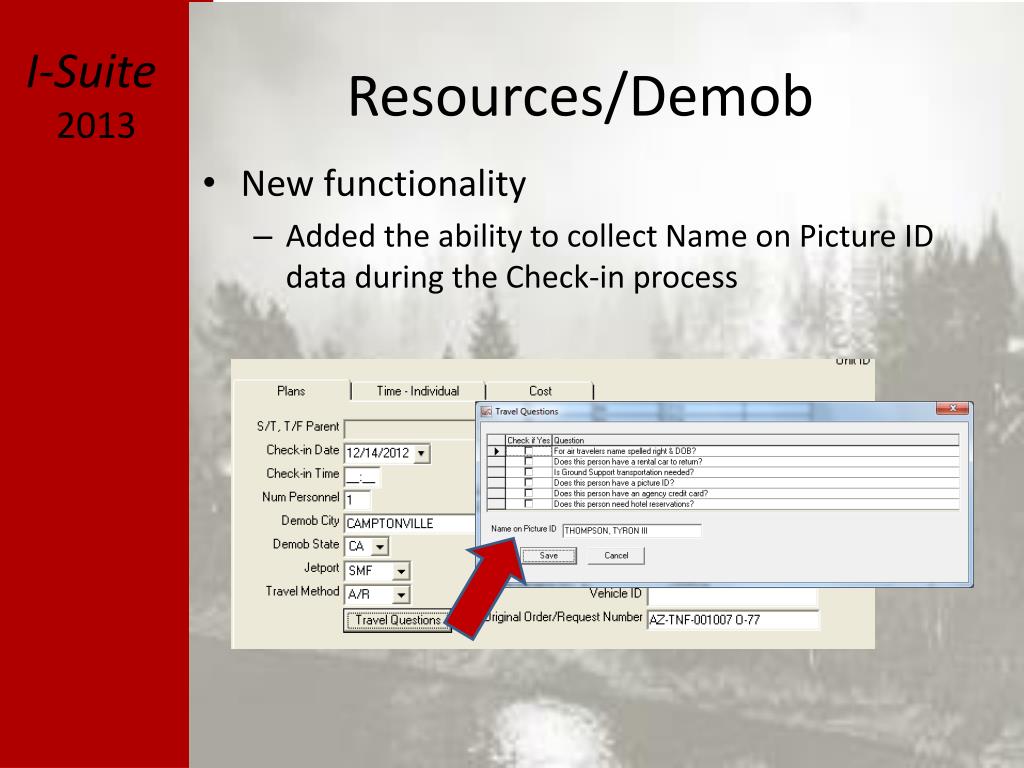The width and height of the screenshot is (1024, 768).
Task: Switch to the Time - Individual tab
Action: pyautogui.click(x=418, y=391)
